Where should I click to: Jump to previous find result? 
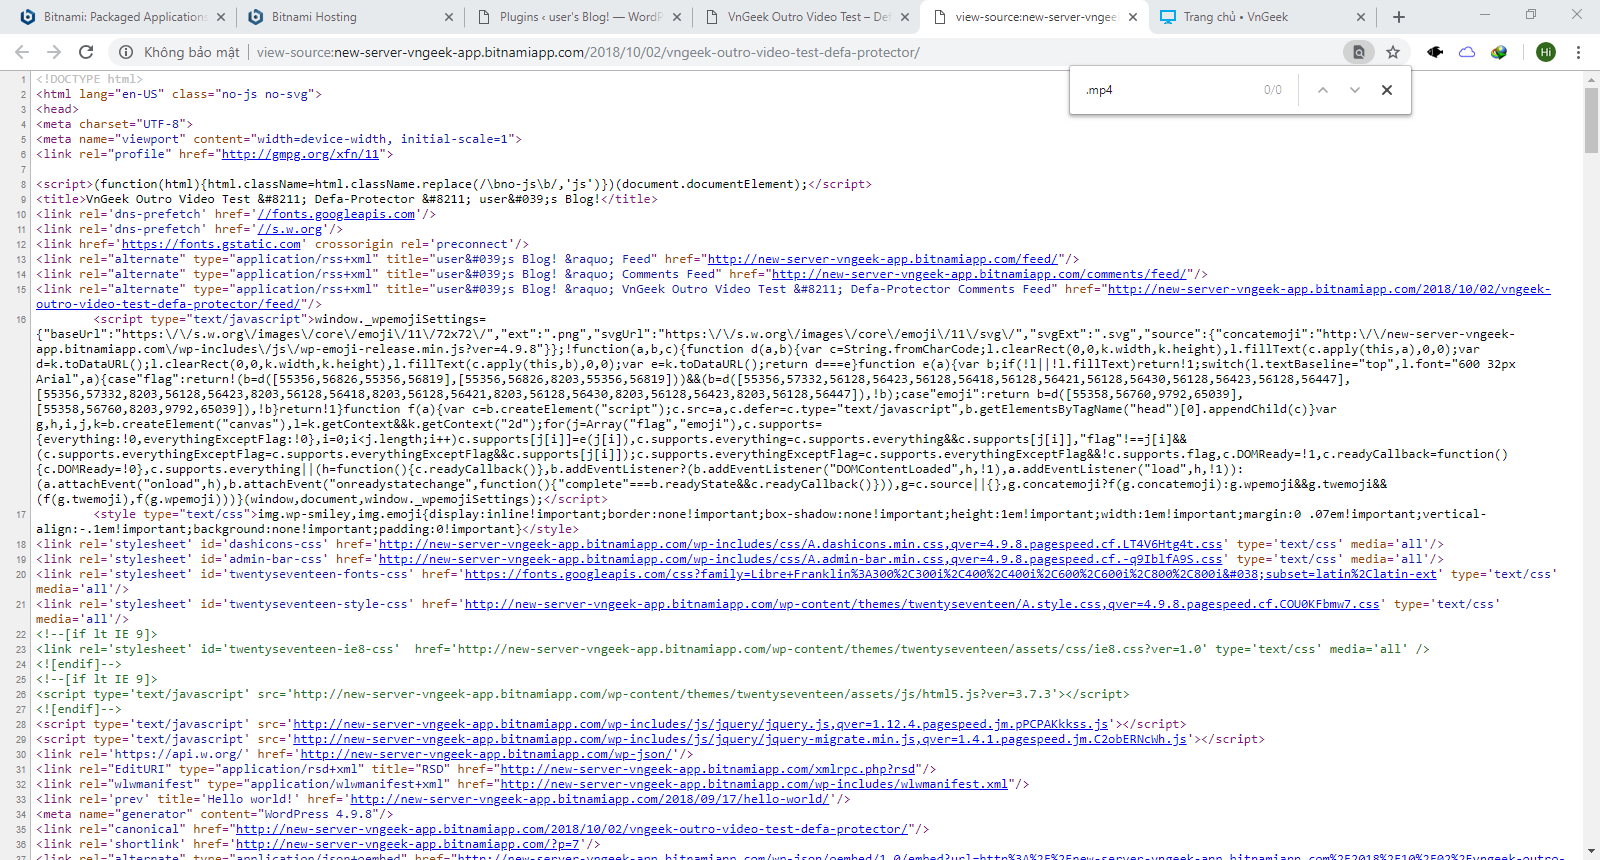point(1323,90)
